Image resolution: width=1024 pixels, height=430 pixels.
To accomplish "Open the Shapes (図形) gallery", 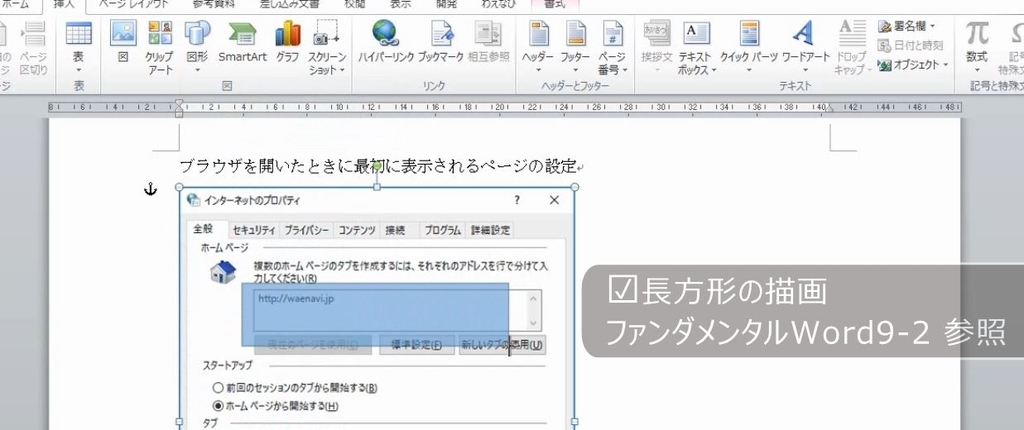I will click(x=197, y=47).
